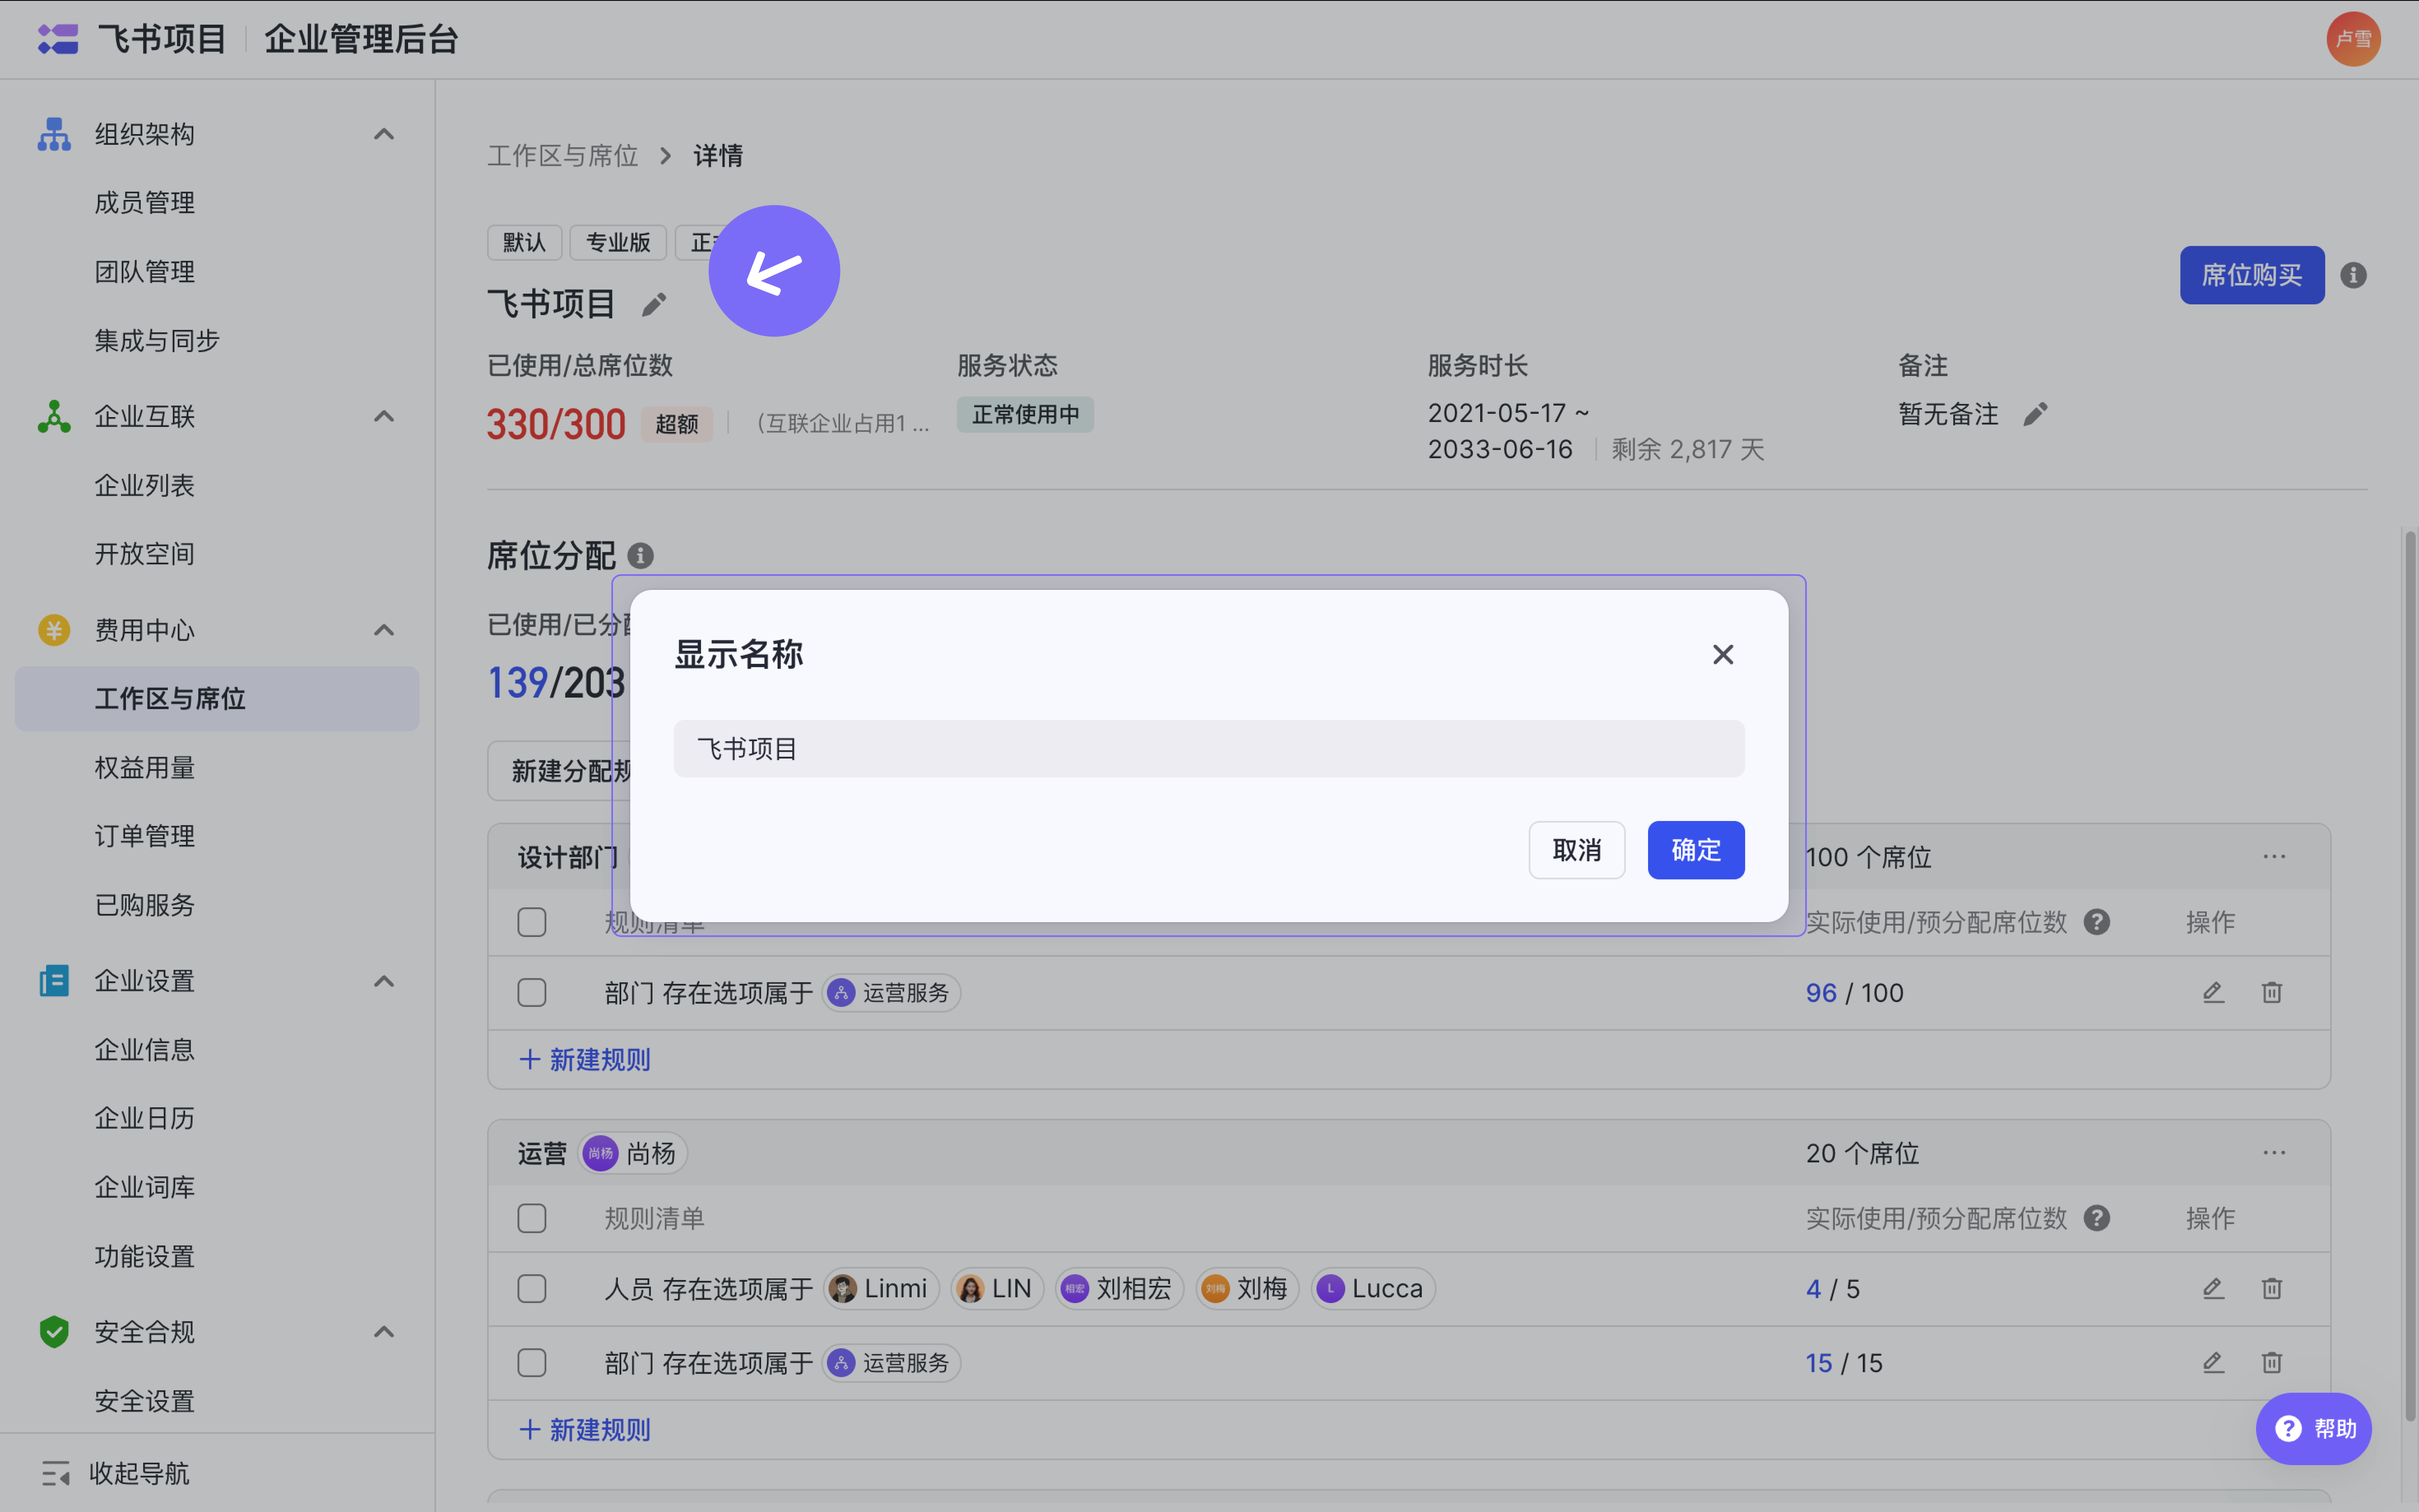Click the 组织架构 sidebar icon
Screen dimensions: 2419x1512
(54, 134)
